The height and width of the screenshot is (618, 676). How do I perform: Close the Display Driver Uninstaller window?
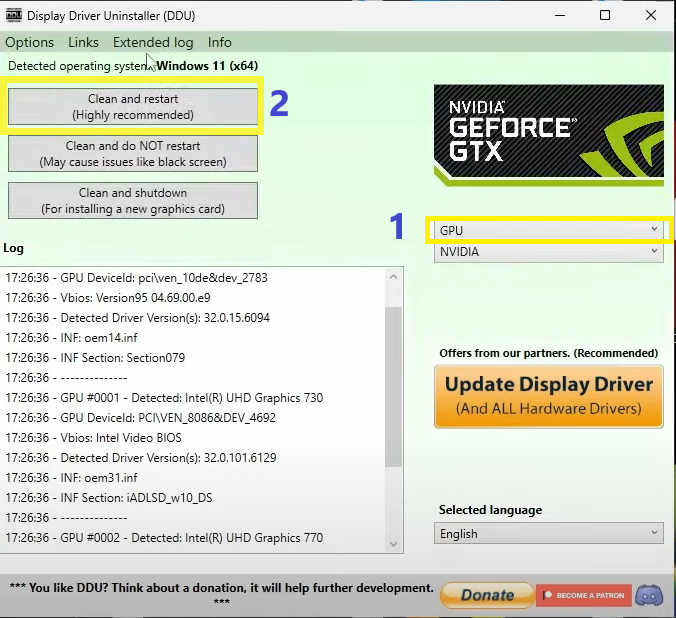click(x=651, y=16)
